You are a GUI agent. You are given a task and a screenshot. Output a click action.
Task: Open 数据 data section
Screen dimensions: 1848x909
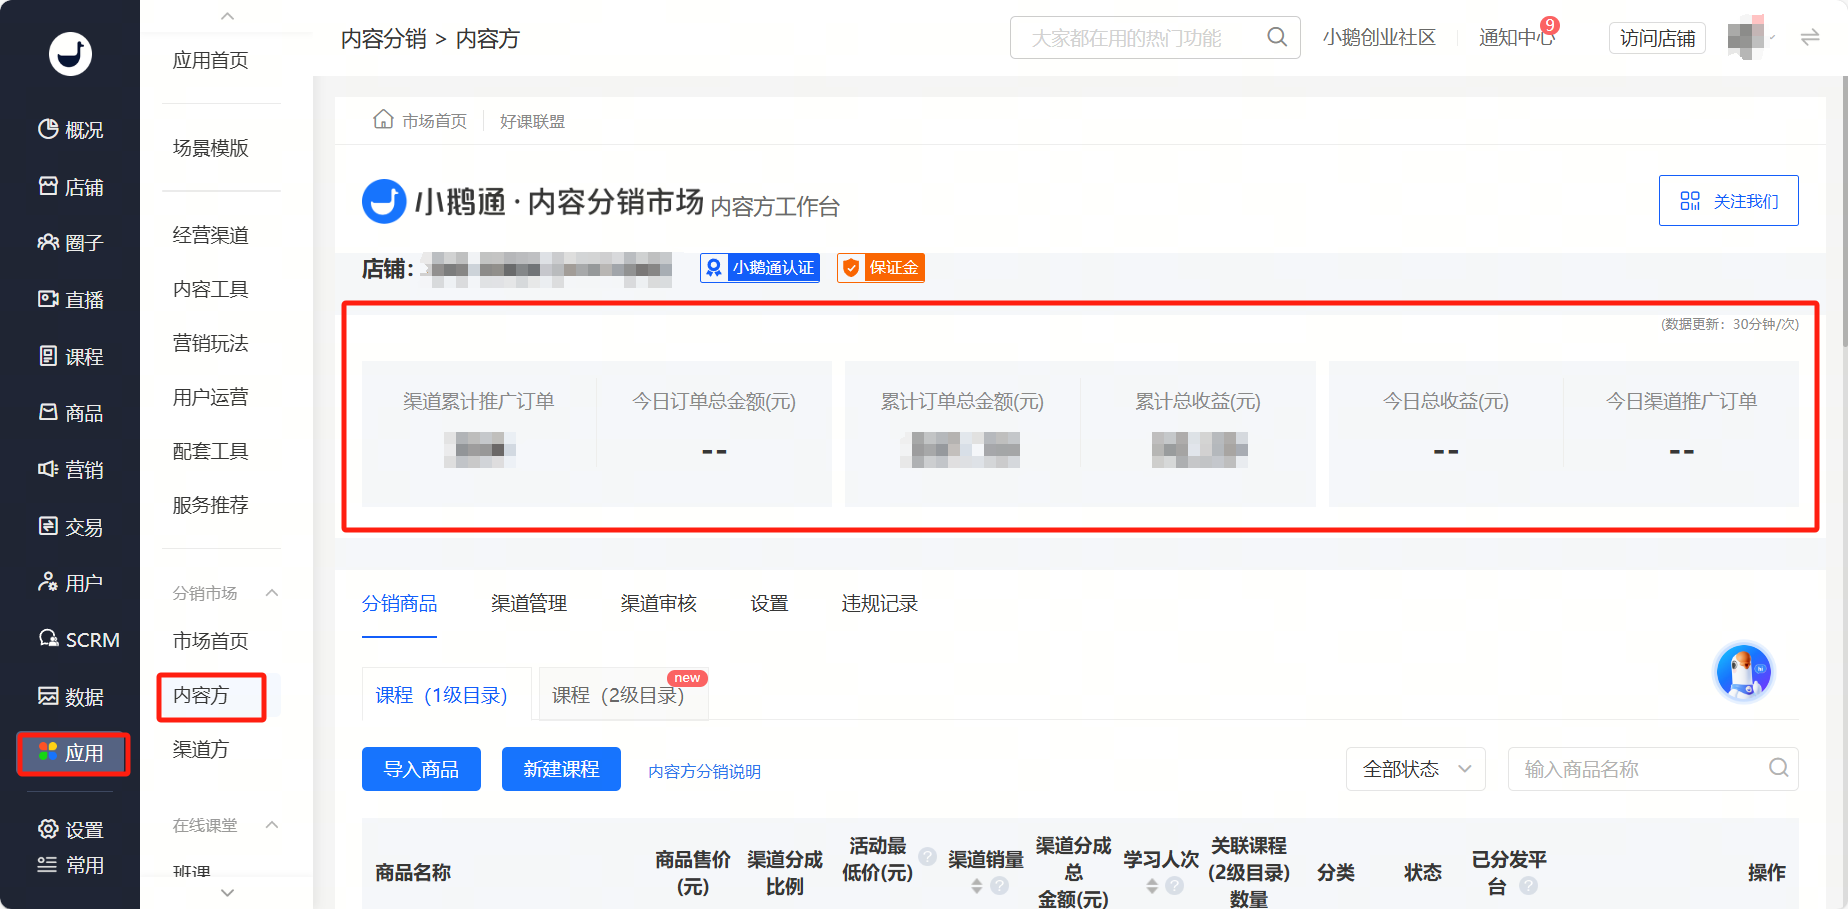tap(70, 697)
